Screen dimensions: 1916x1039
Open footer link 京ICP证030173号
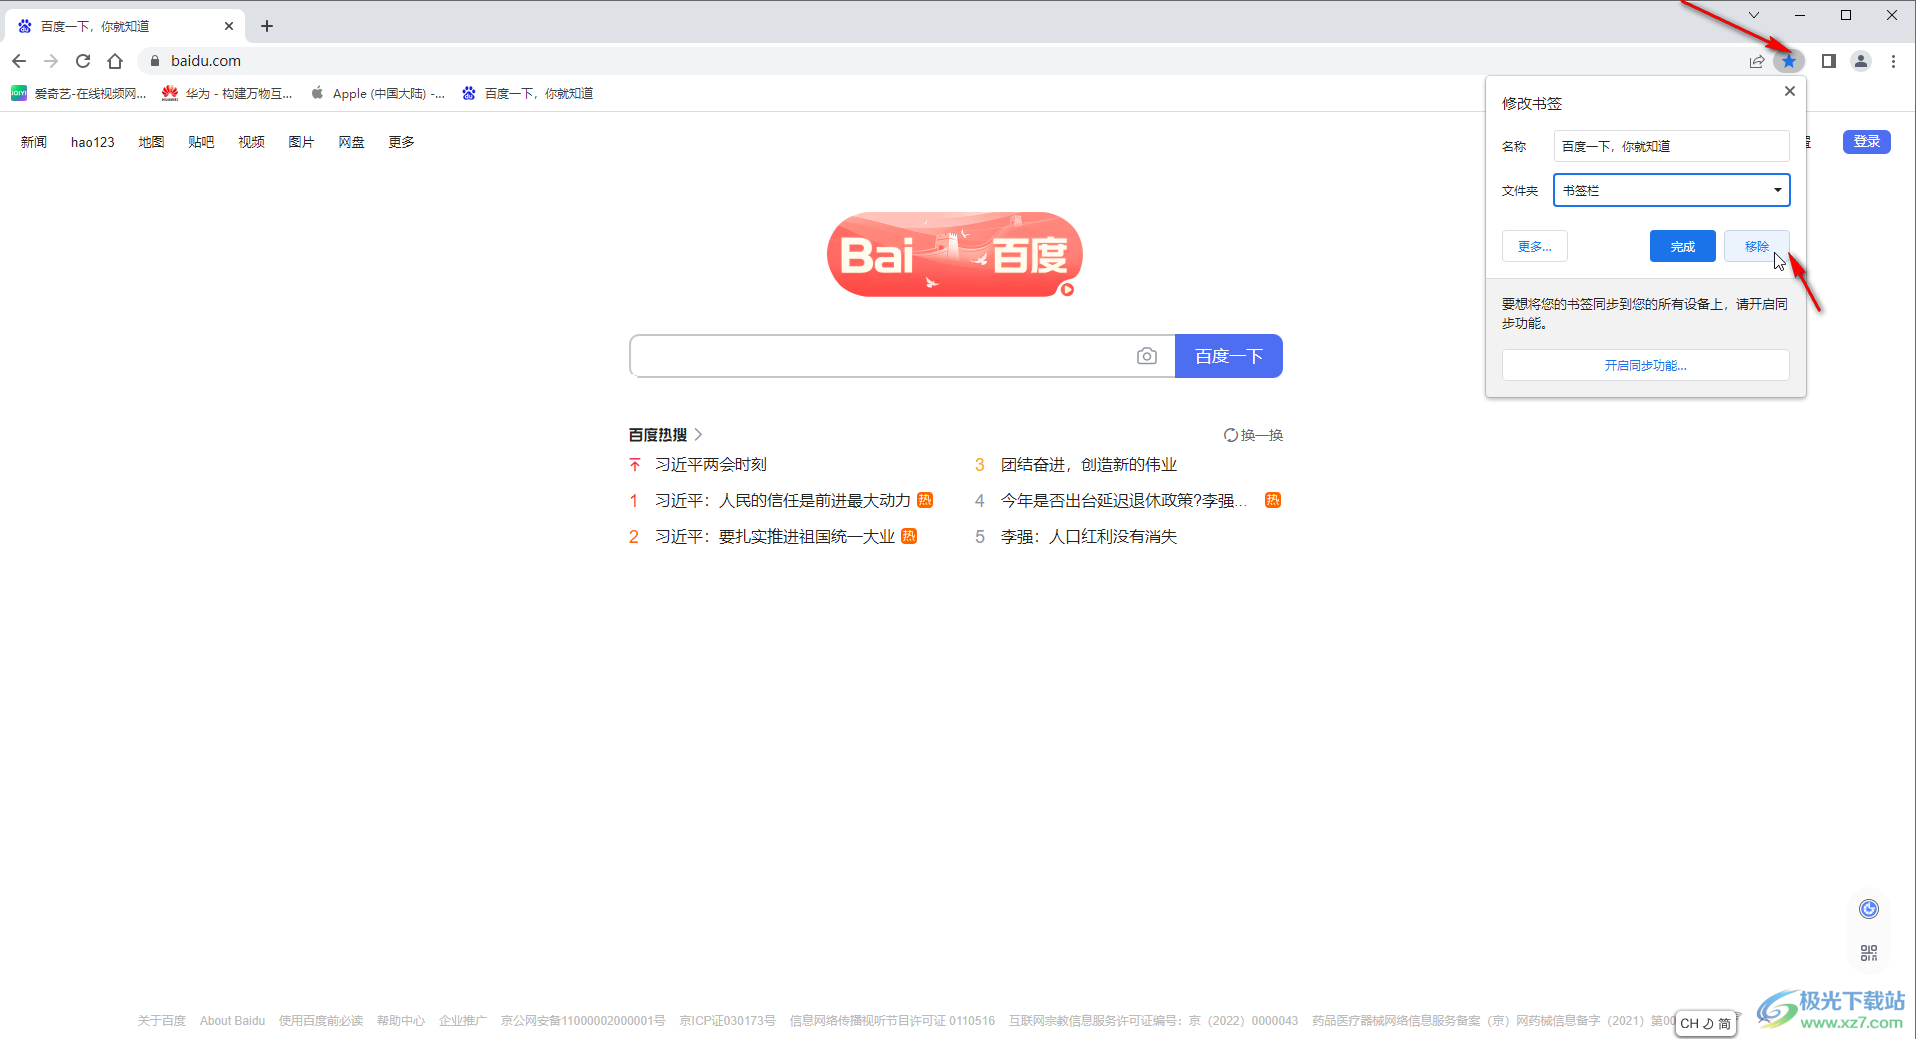pyautogui.click(x=727, y=1021)
